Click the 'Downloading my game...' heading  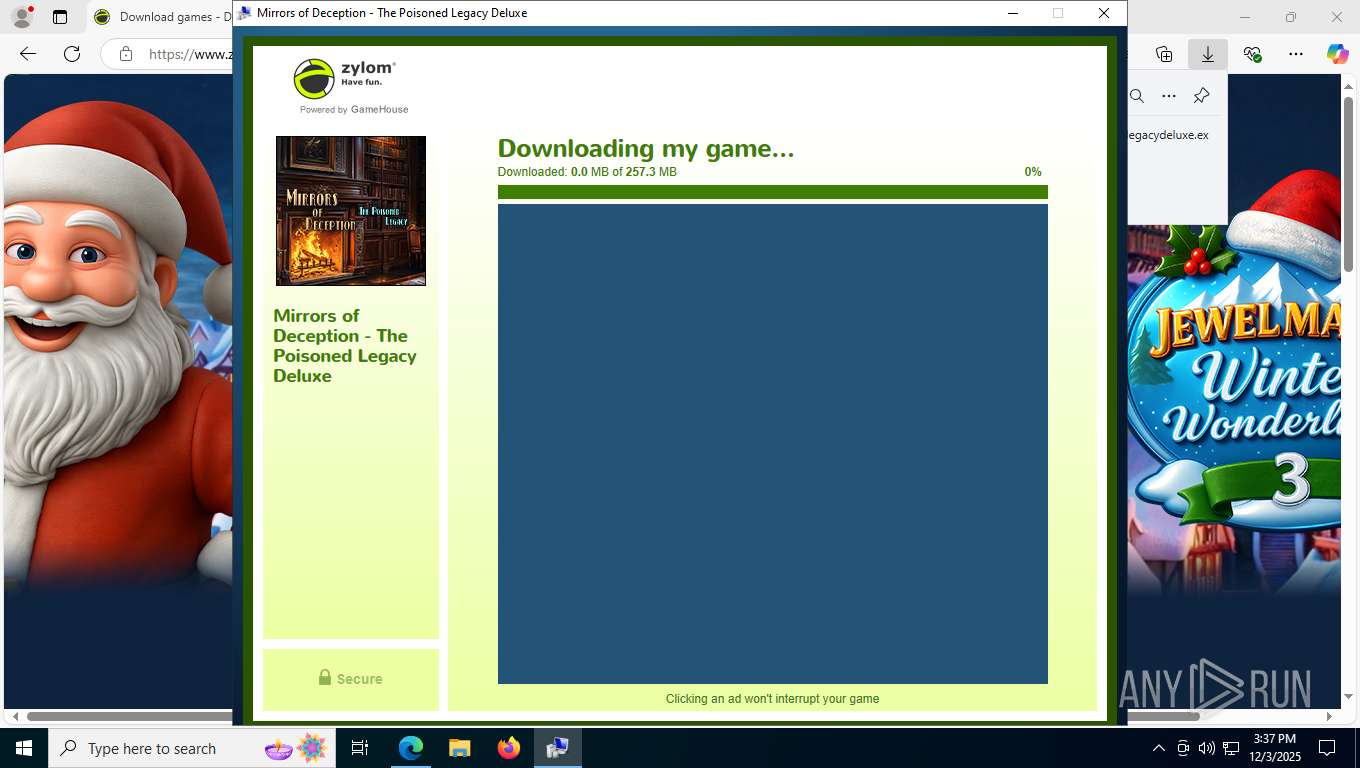point(646,148)
